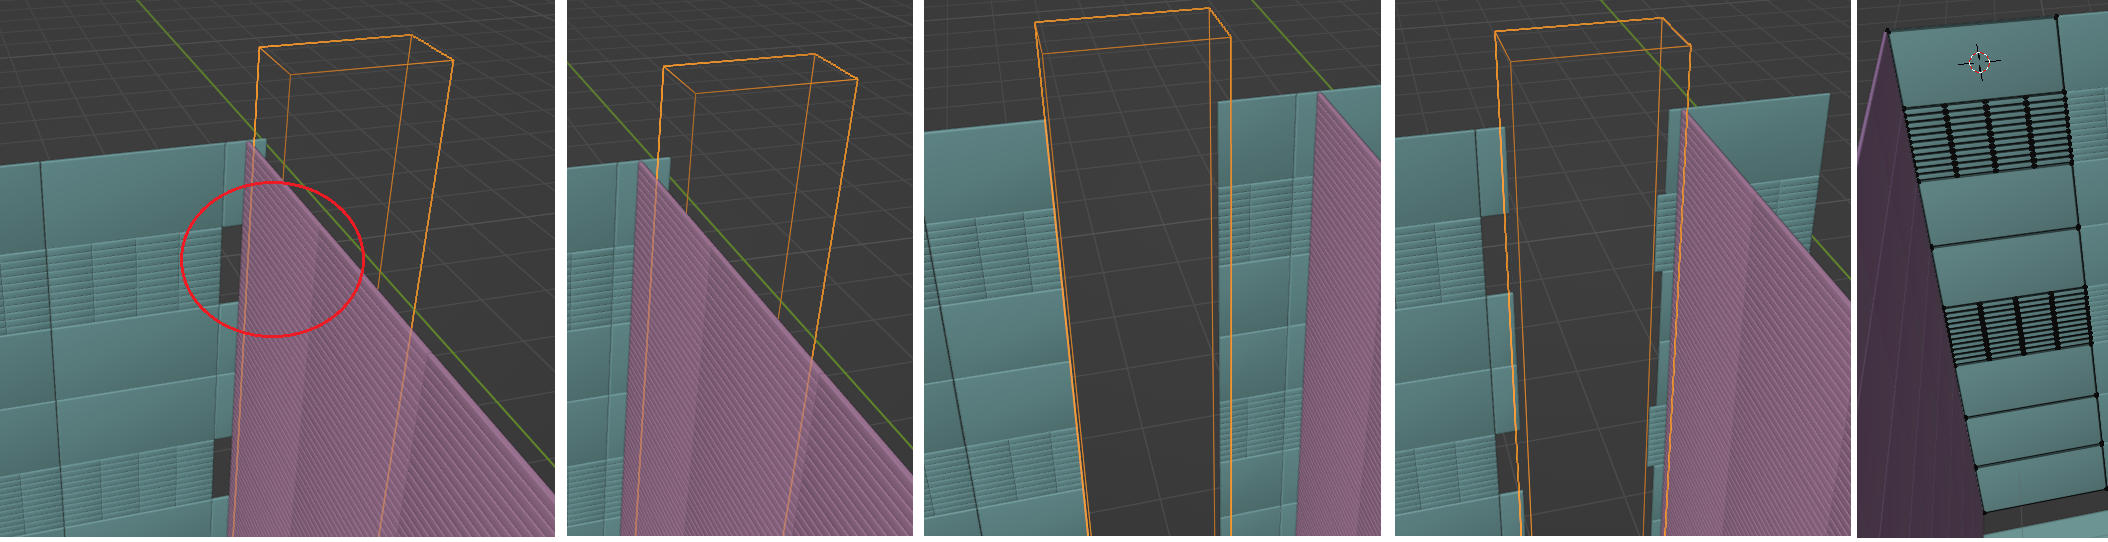Select the lower dense window grid in edit-mode image
This screenshot has height=542, width=2108.
(x=2019, y=325)
